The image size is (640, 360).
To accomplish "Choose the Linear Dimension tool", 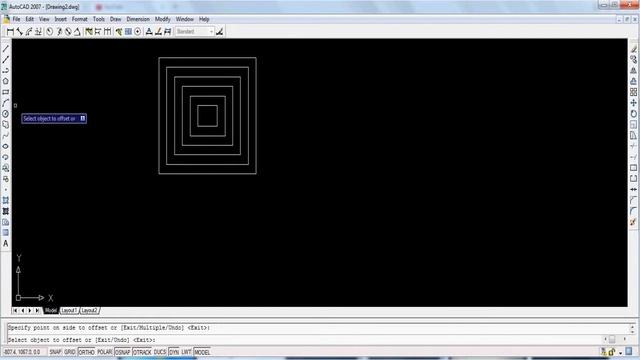I will (x=10, y=31).
